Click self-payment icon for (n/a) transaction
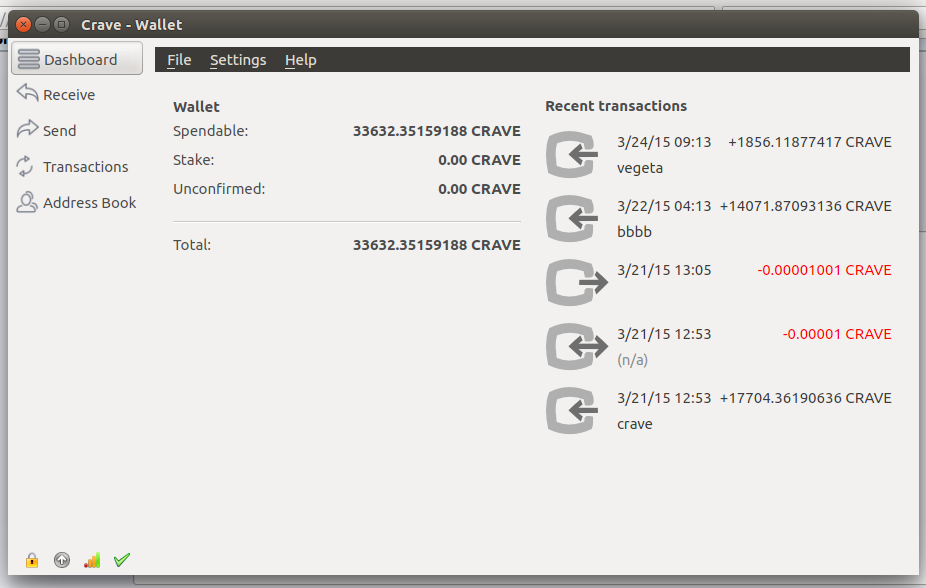The height and width of the screenshot is (588, 926). point(576,347)
